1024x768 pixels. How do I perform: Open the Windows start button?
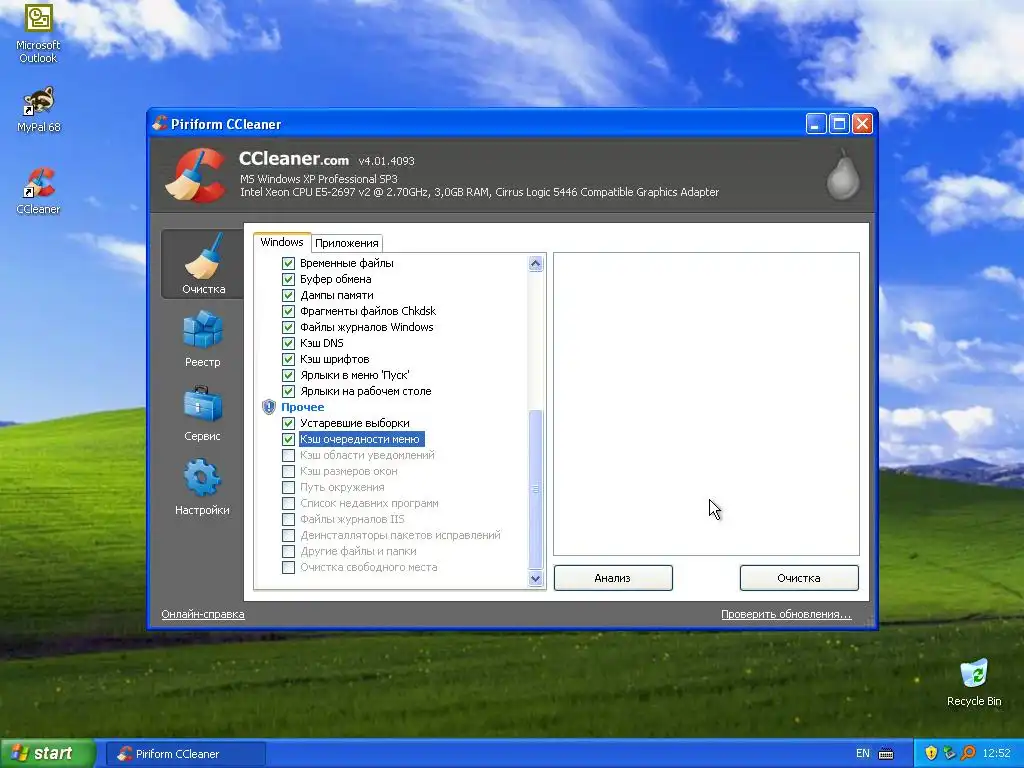46,753
